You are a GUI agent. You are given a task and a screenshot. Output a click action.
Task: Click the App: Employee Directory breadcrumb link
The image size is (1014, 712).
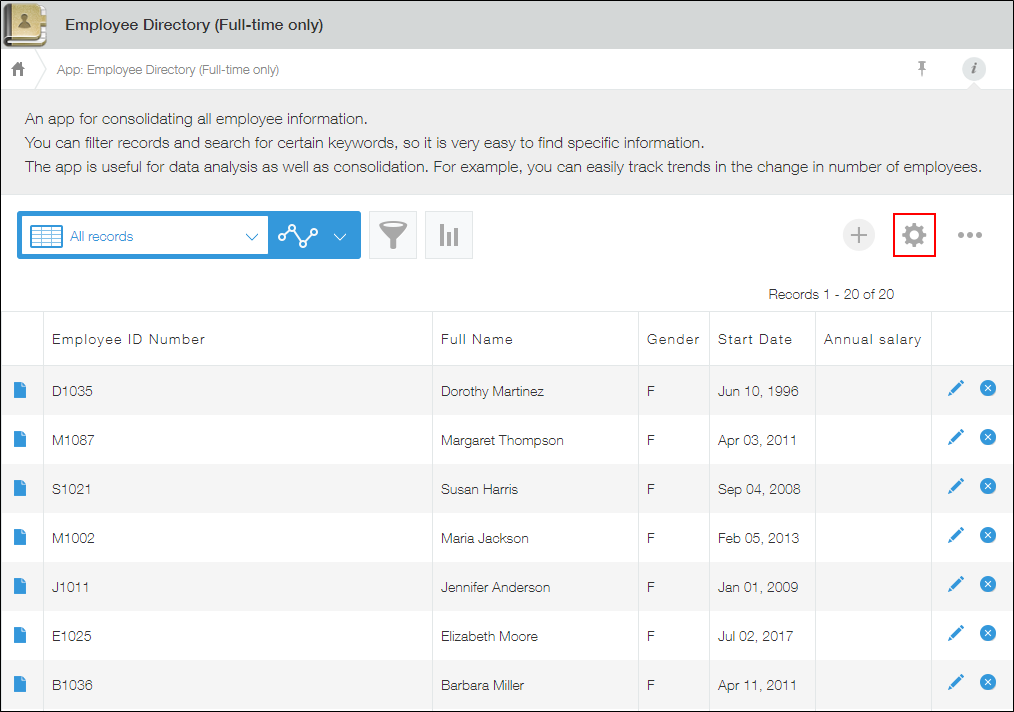tap(167, 70)
